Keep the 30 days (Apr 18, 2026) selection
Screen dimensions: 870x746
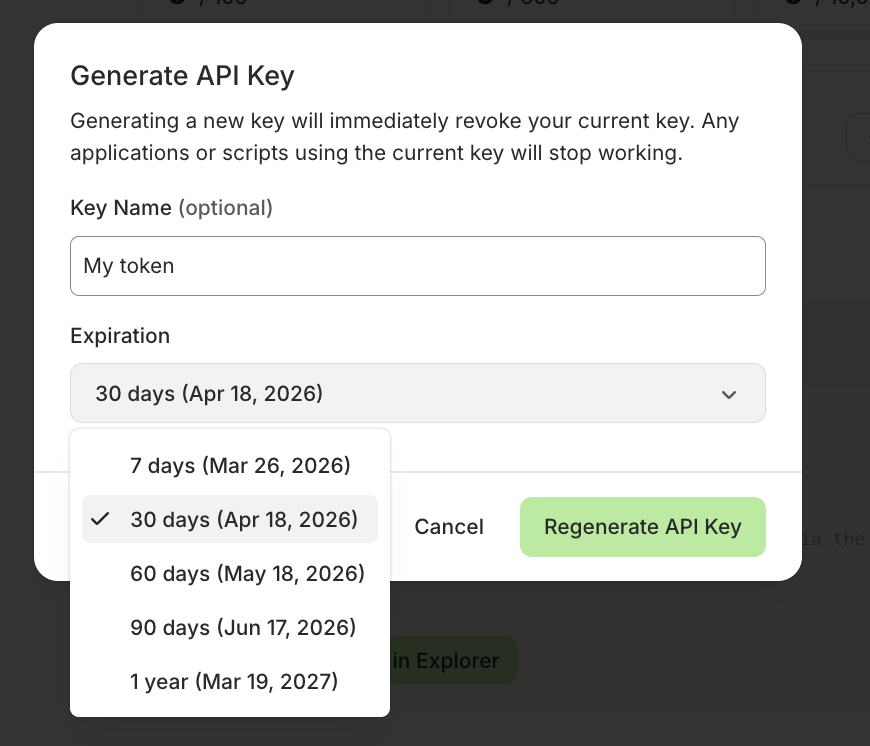[x=243, y=519]
